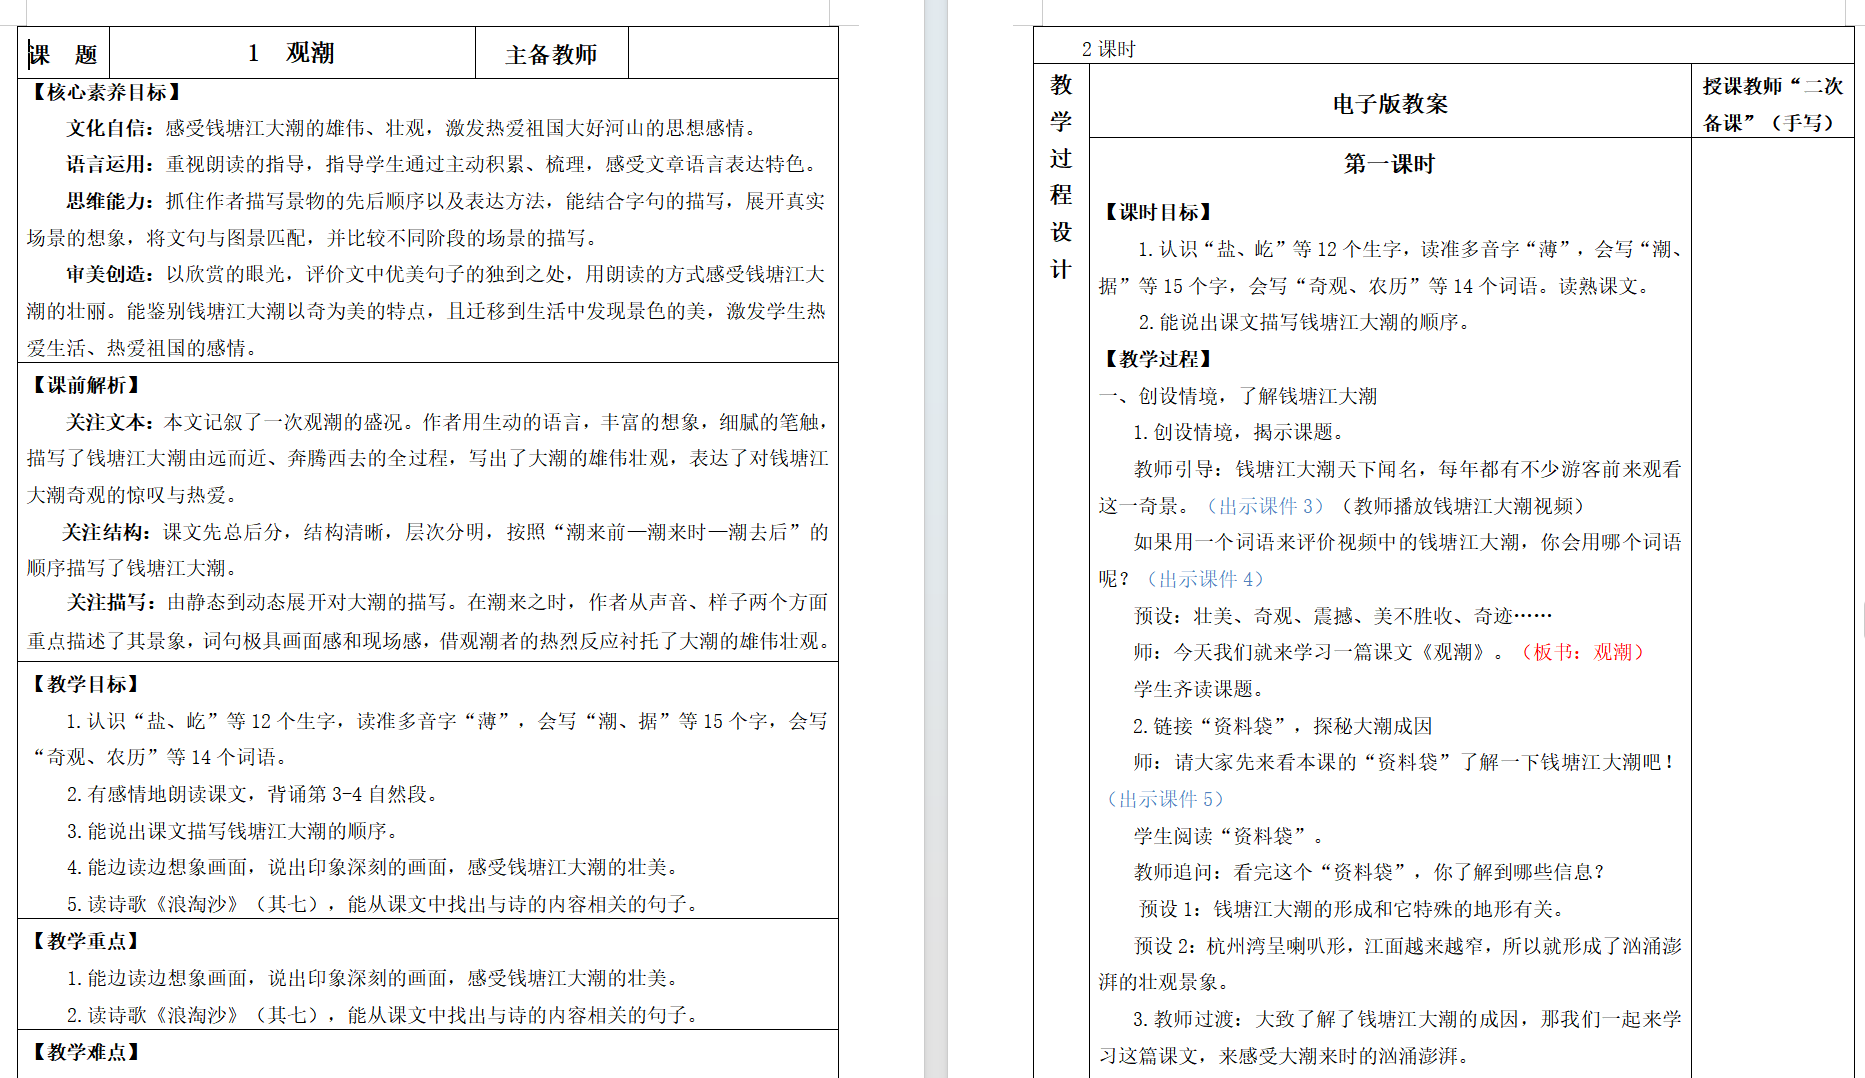1865x1078 pixels.
Task: Click the heading '【教学过程】'
Action: pos(1159,359)
